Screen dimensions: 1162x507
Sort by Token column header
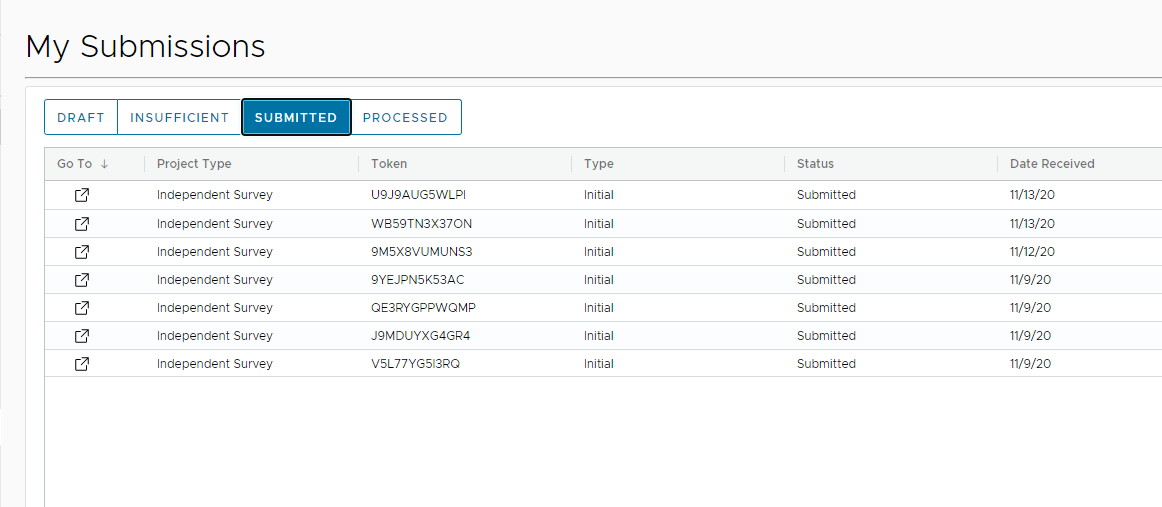pos(389,164)
